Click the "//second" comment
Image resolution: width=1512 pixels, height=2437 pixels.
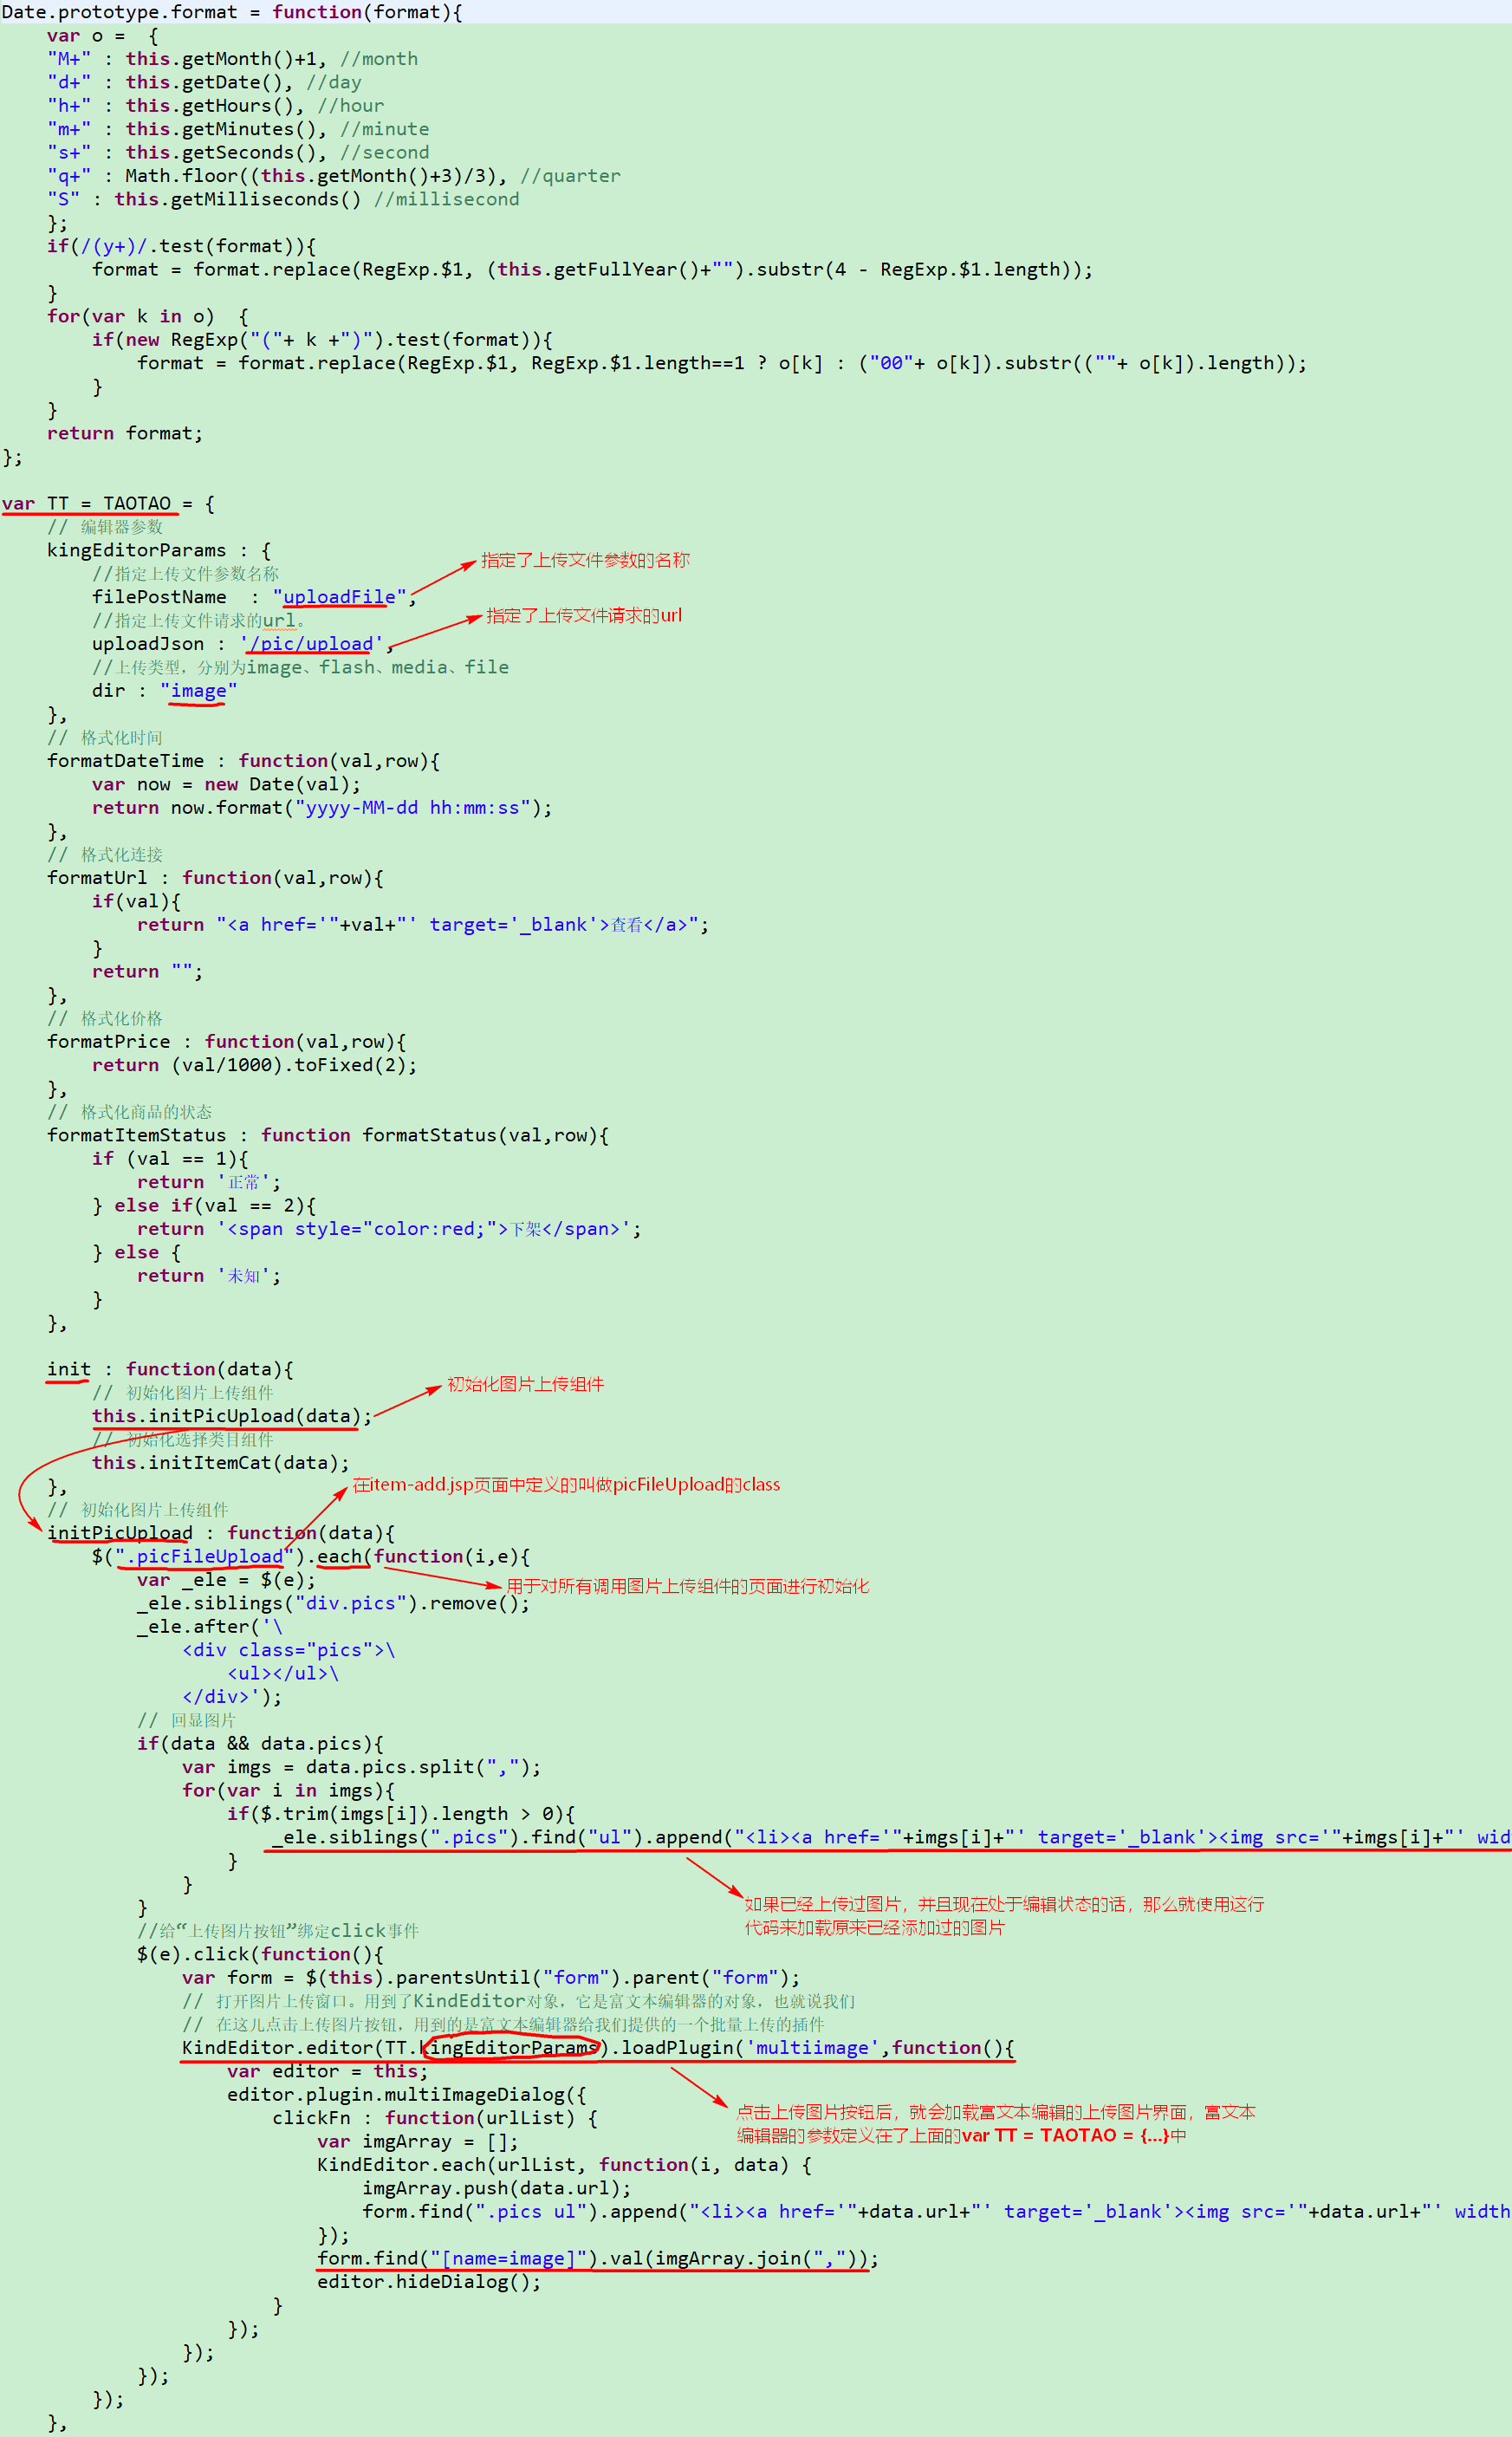[x=384, y=152]
